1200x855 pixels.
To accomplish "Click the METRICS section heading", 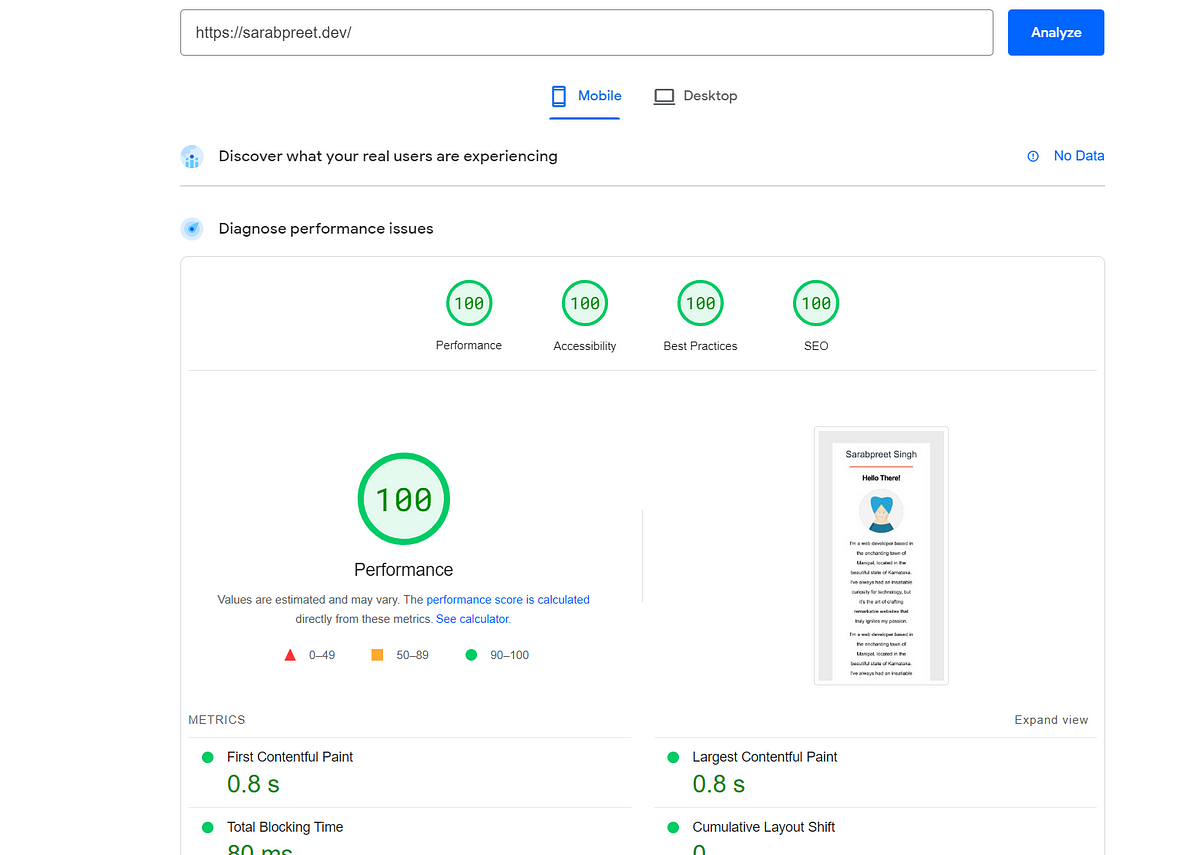I will [217, 720].
